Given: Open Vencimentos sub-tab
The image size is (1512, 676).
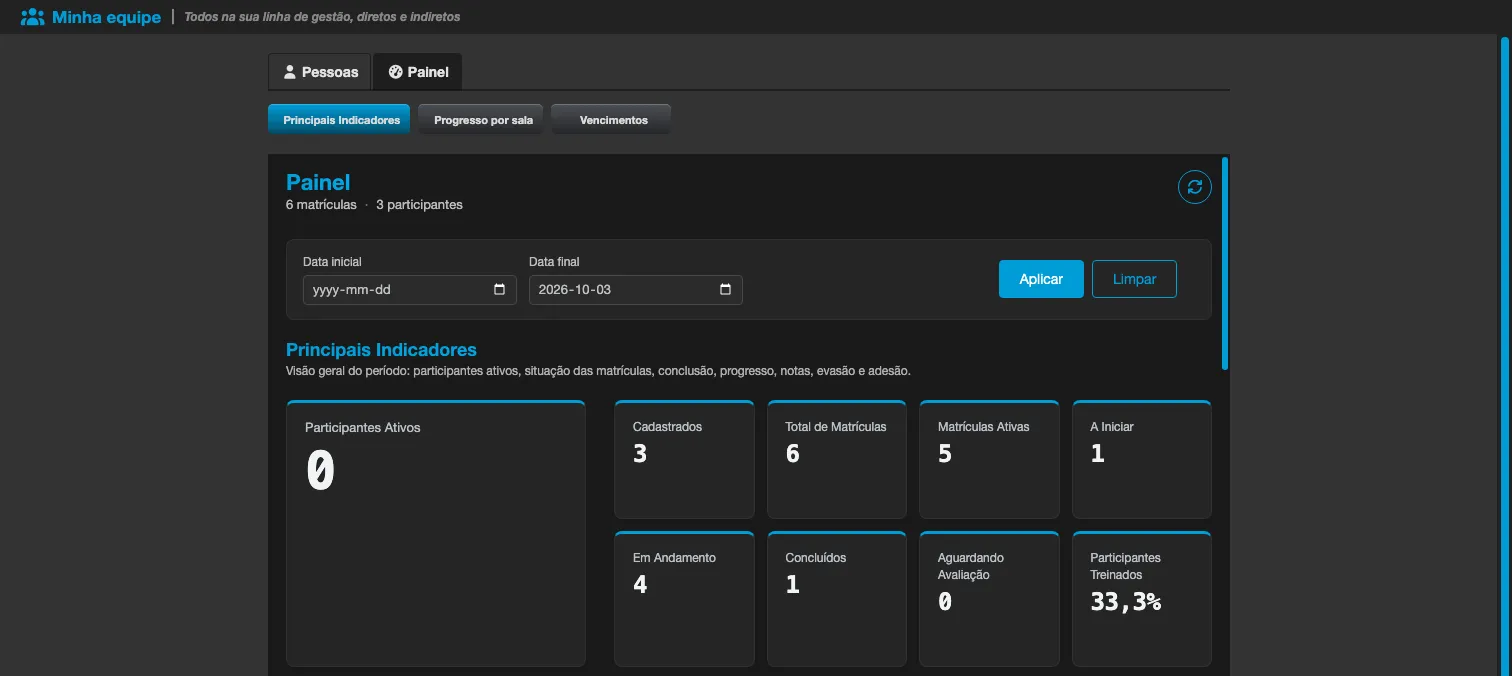Looking at the screenshot, I should tap(611, 119).
